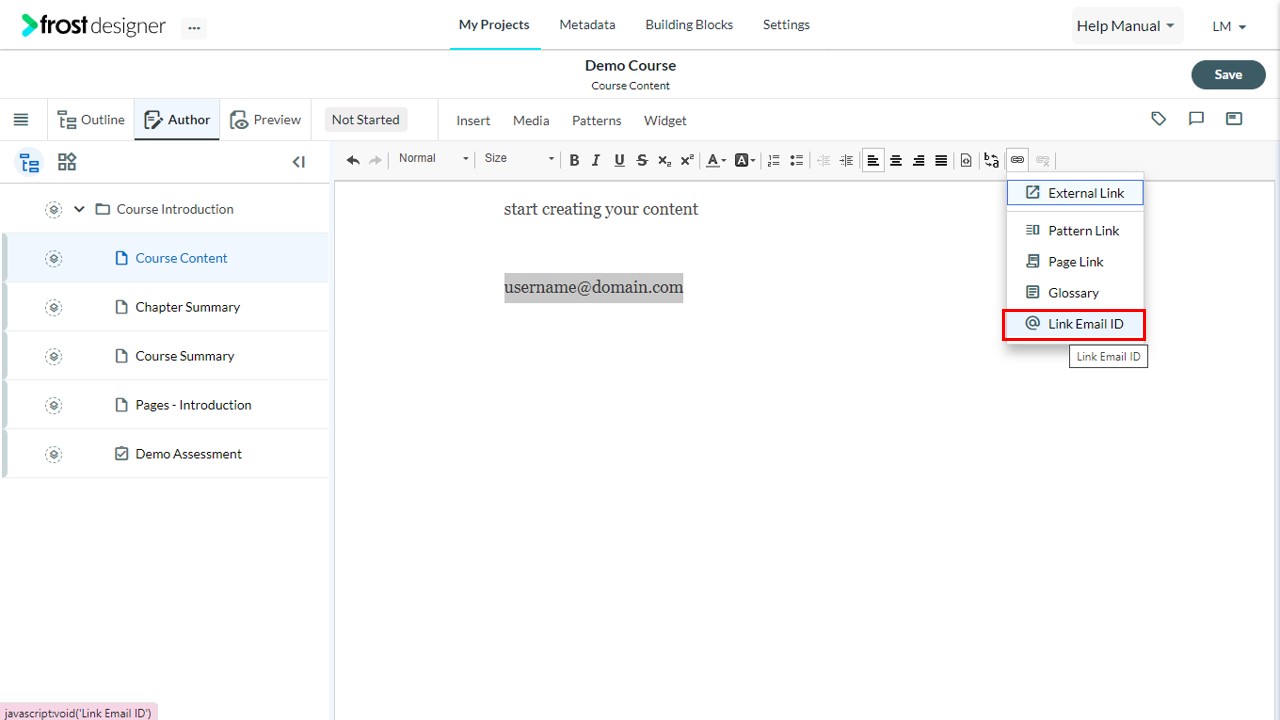Open the Media menu
Viewport: 1280px width, 720px height.
(531, 121)
